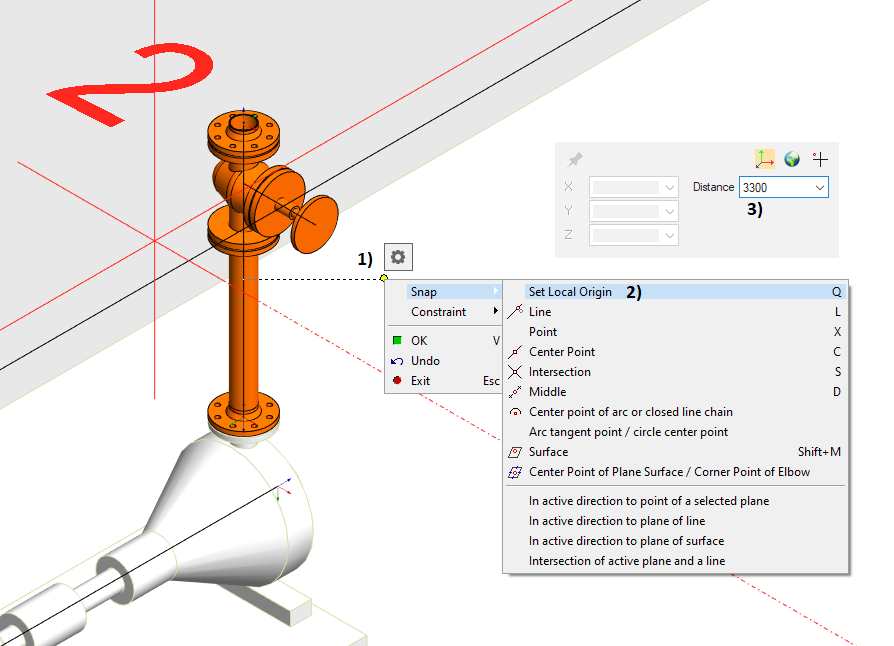Screen dimensions: 894x646
Task: Select the Intersection snap mode
Action: click(559, 372)
